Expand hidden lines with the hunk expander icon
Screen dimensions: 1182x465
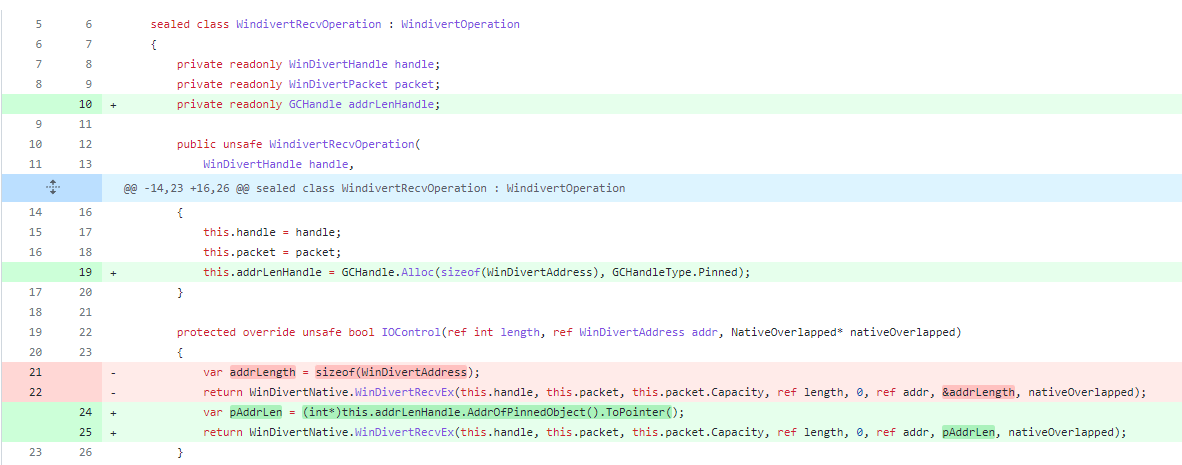point(52,188)
